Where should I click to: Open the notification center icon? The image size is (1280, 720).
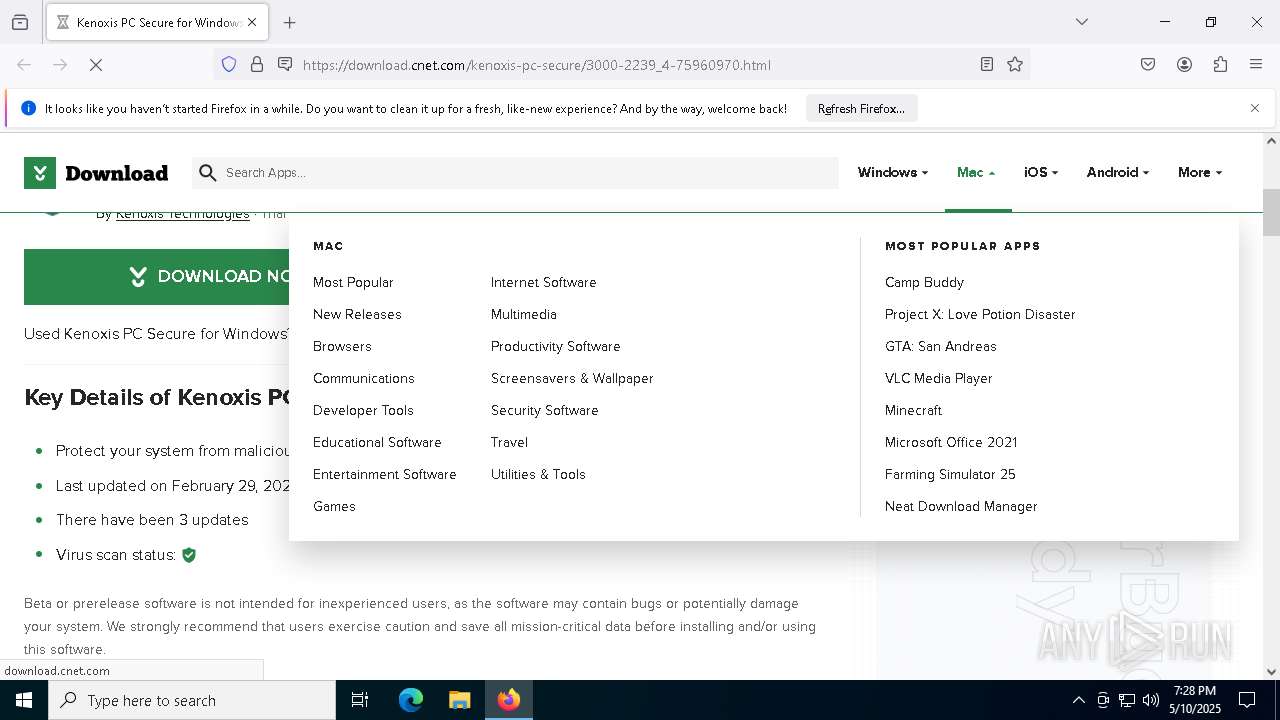pyautogui.click(x=1247, y=700)
